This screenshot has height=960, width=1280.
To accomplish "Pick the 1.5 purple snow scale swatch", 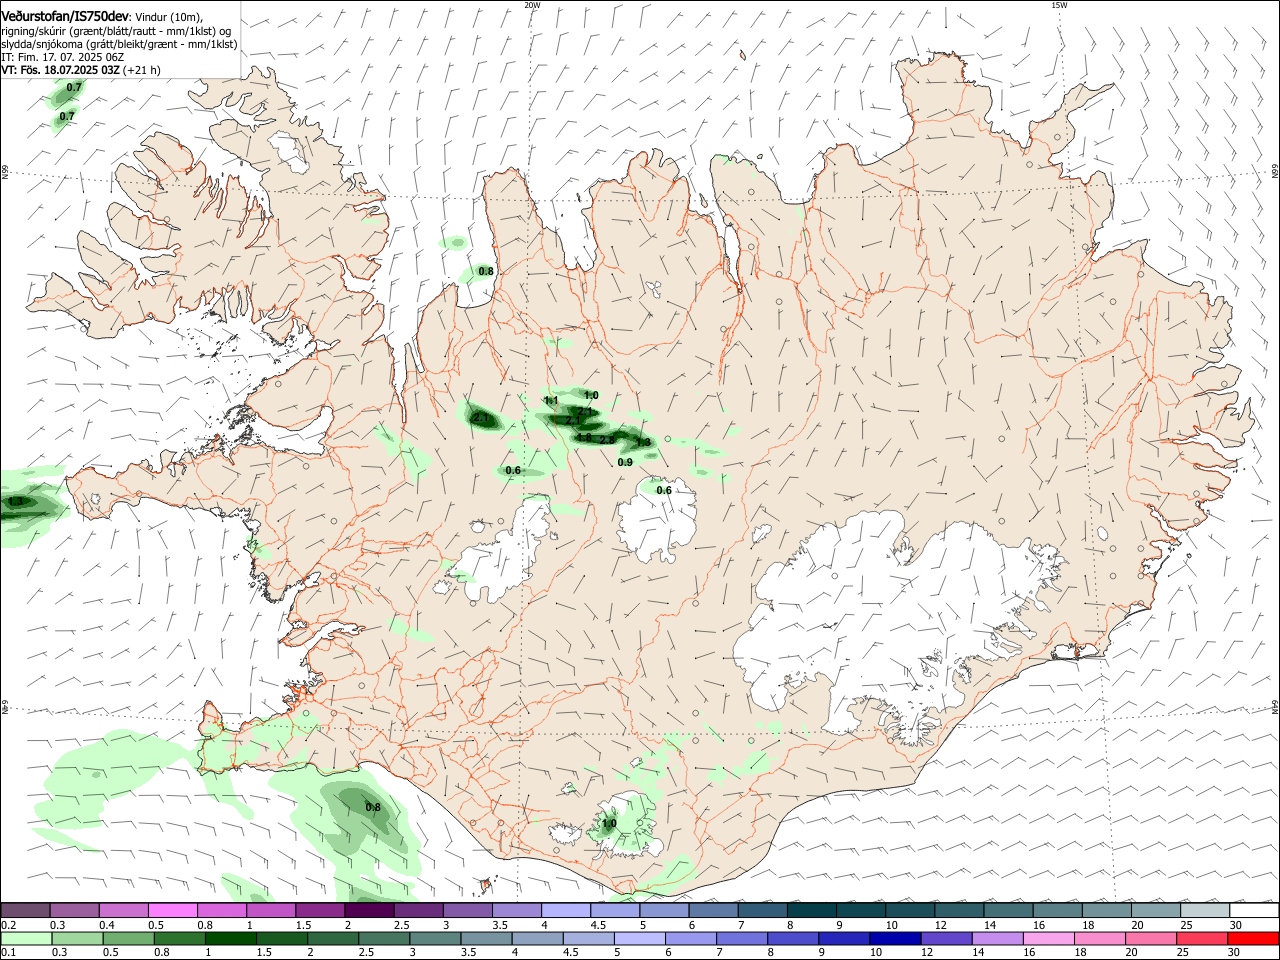I will tap(320, 910).
